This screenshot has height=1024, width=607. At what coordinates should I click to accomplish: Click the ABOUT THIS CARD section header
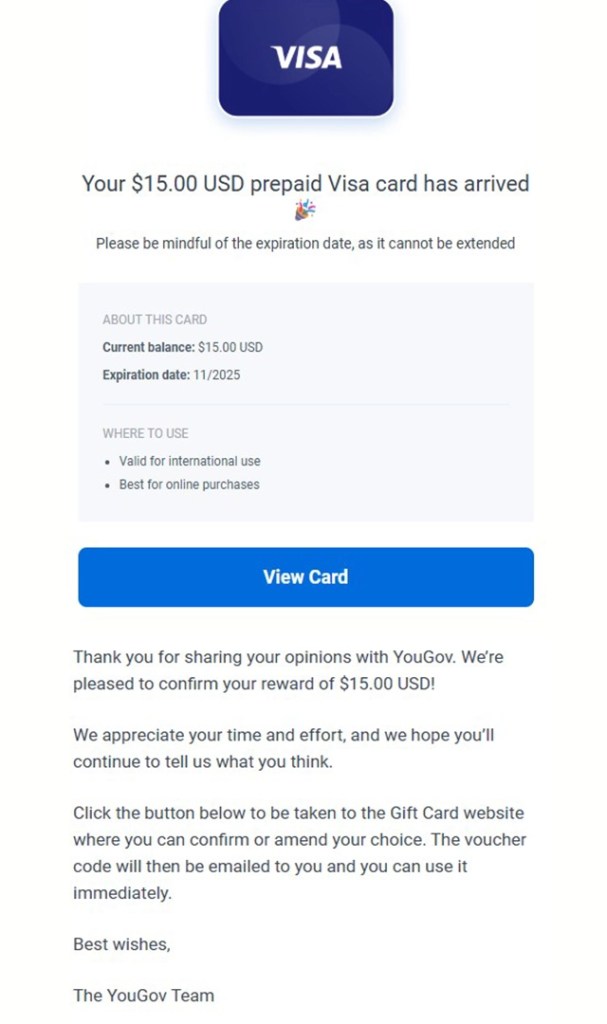[x=155, y=319]
